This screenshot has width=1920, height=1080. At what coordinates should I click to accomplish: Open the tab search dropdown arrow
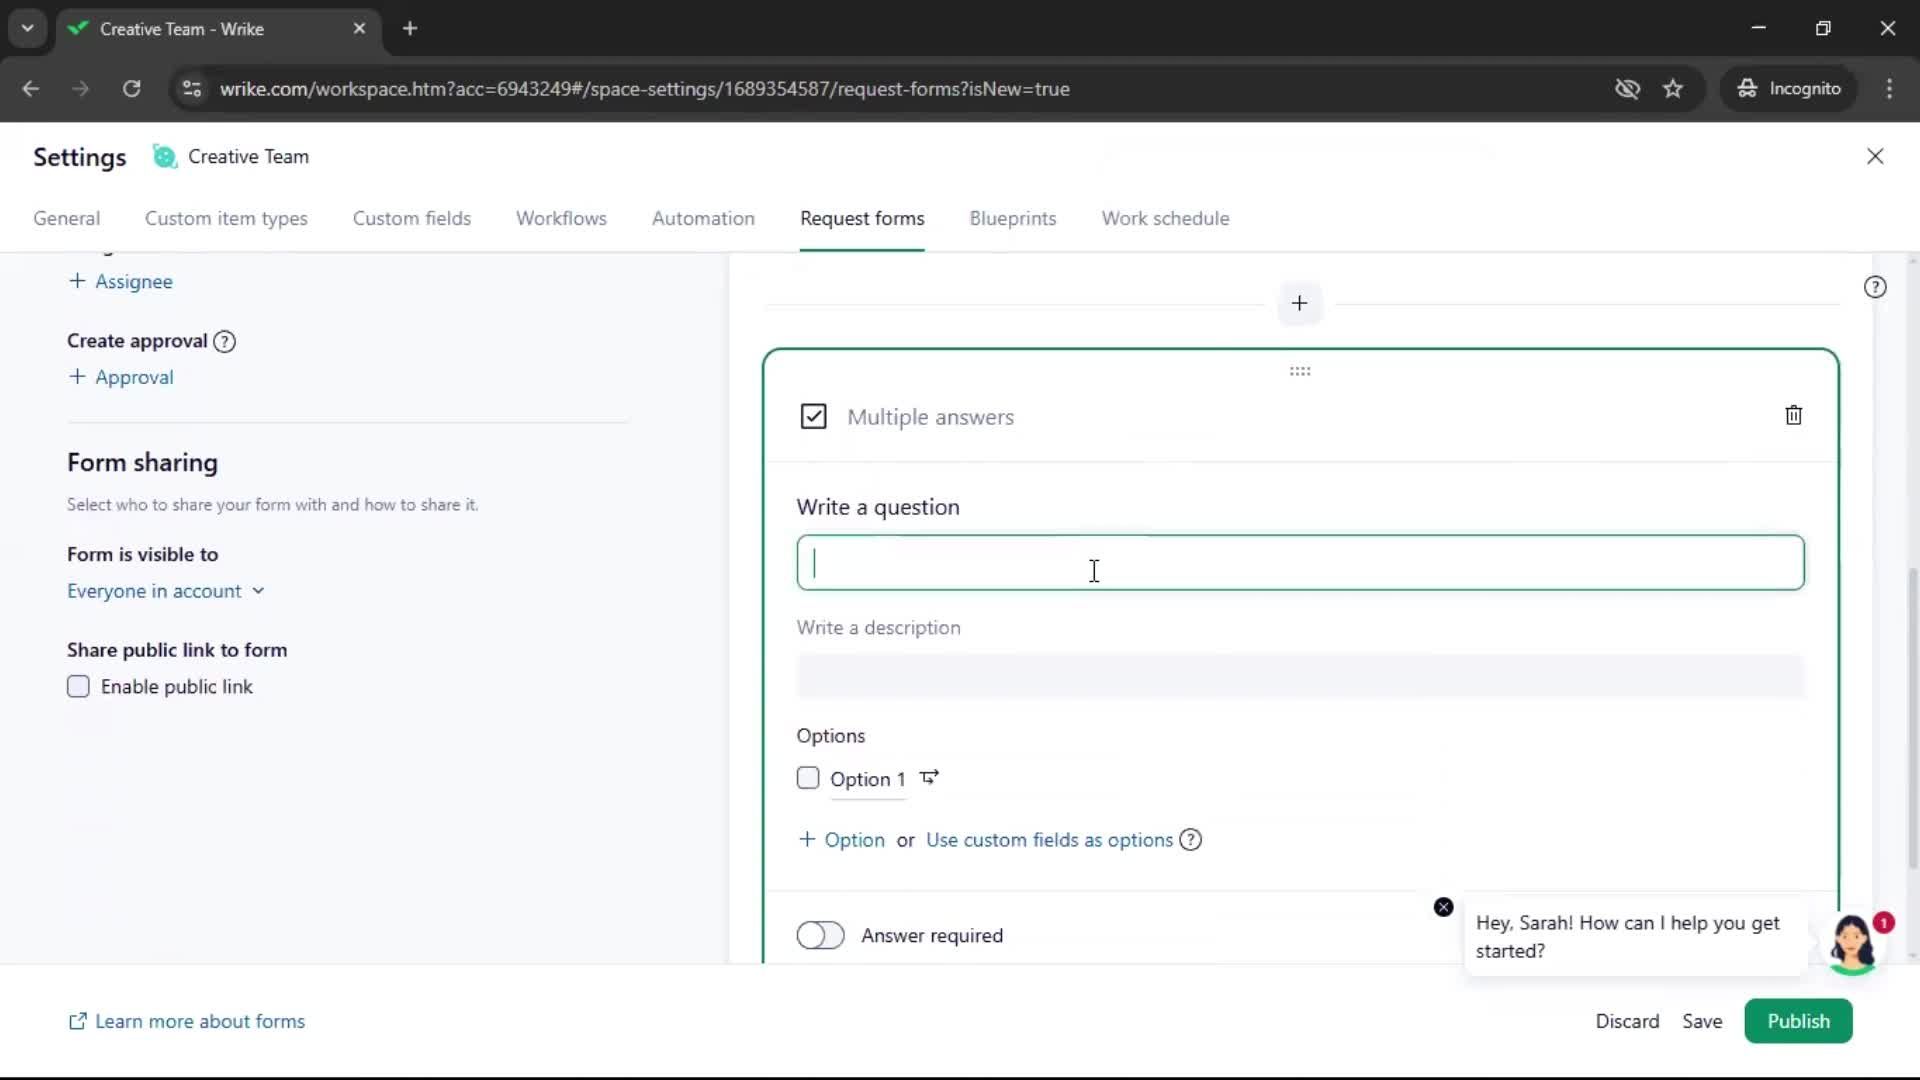[28, 28]
